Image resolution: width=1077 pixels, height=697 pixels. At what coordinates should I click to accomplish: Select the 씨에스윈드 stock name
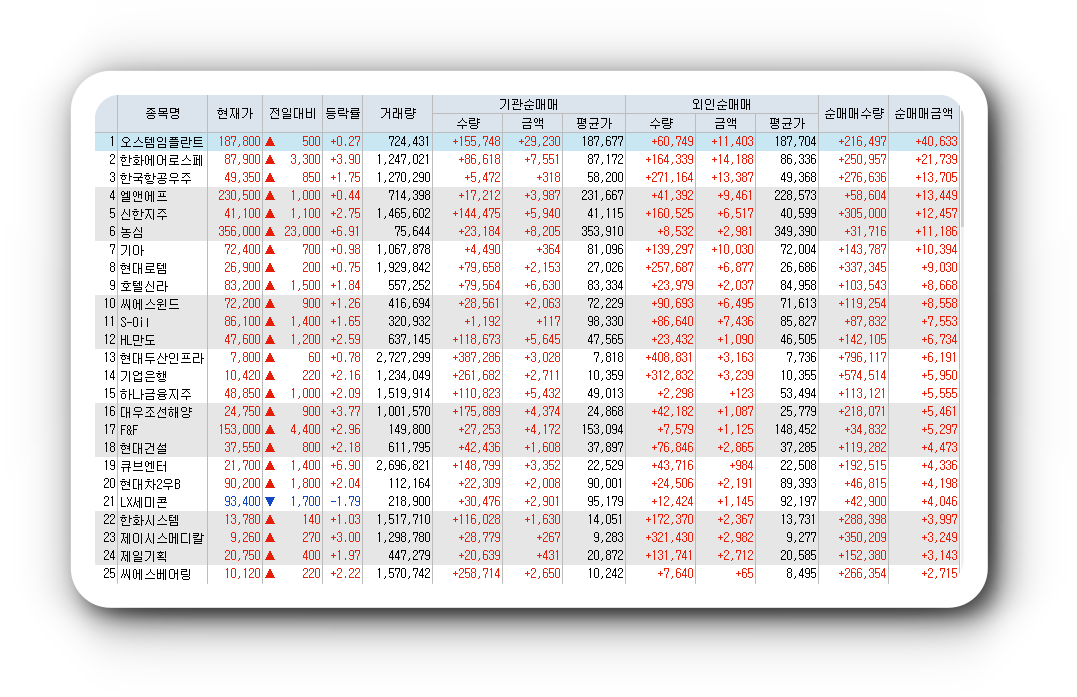pos(150,304)
